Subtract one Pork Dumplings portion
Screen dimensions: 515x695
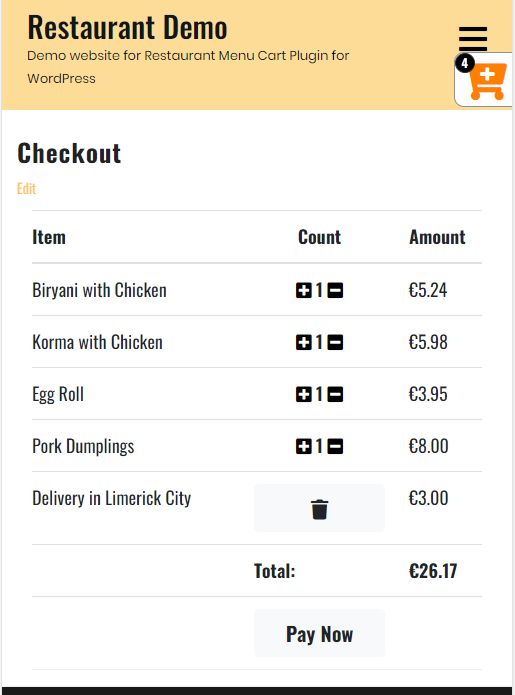[335, 446]
